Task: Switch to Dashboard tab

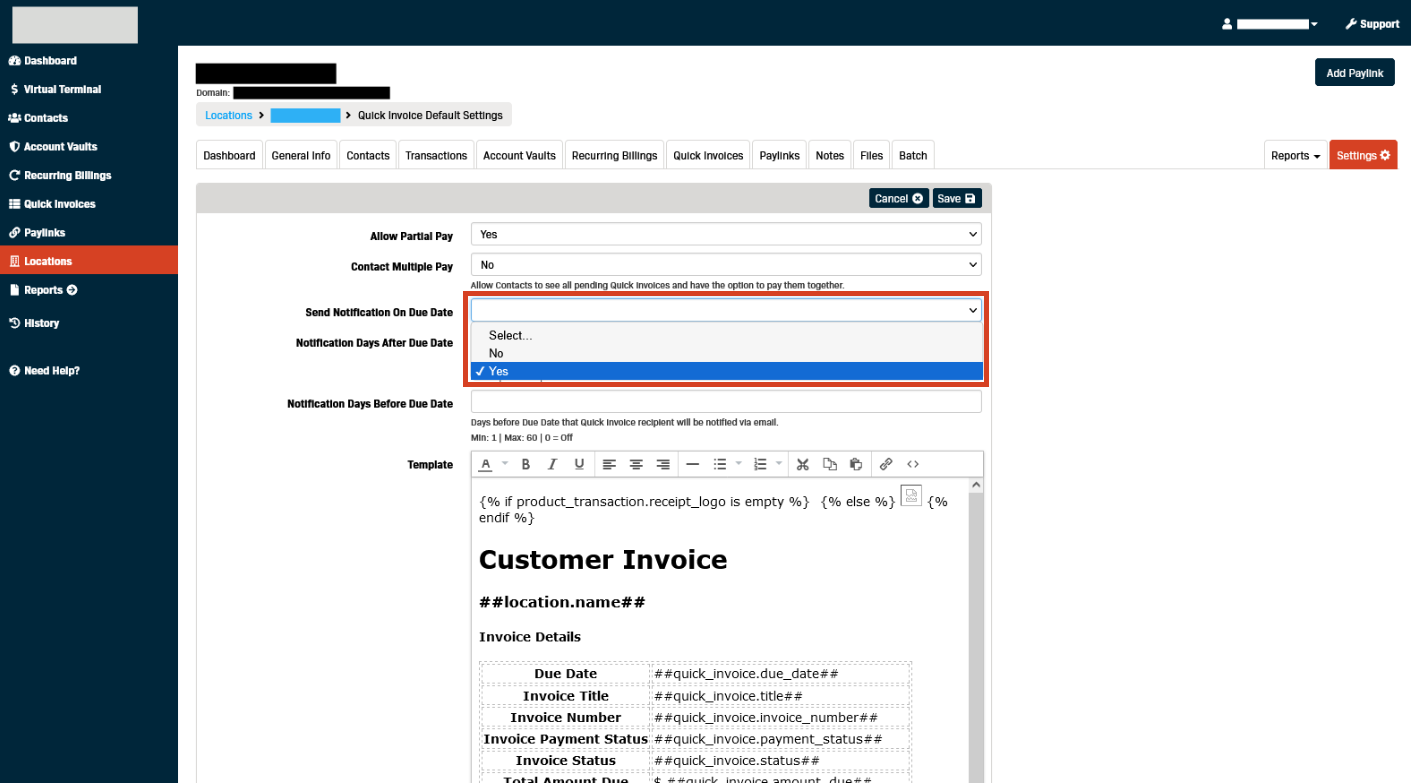Action: [229, 155]
